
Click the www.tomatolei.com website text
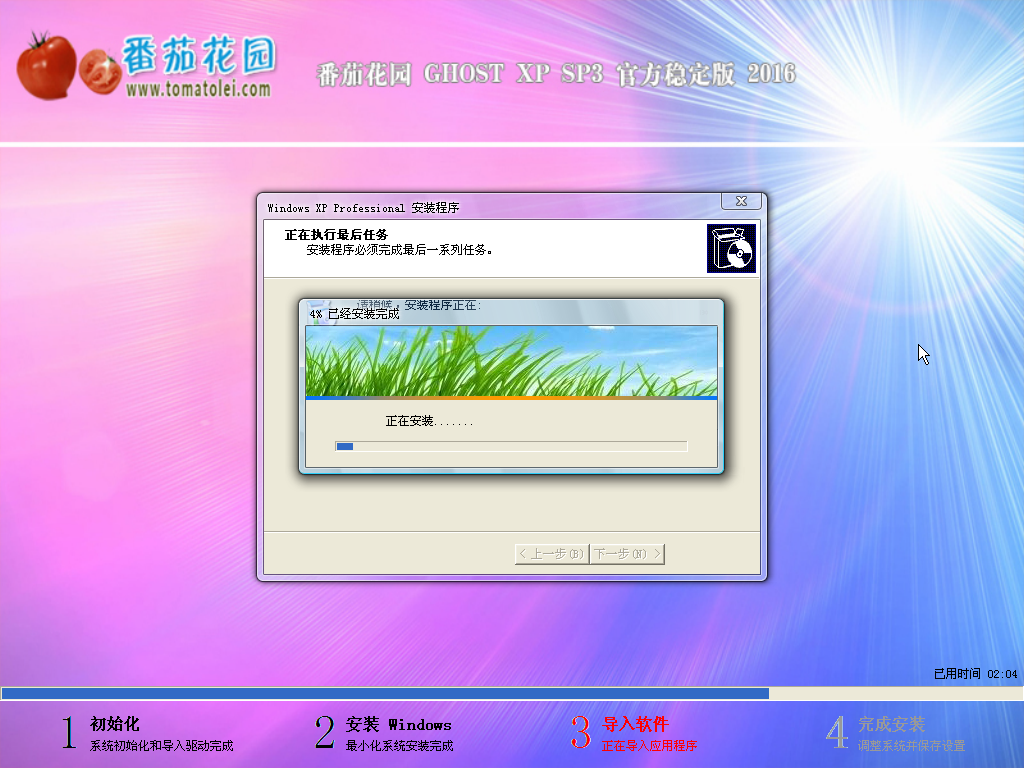point(198,89)
